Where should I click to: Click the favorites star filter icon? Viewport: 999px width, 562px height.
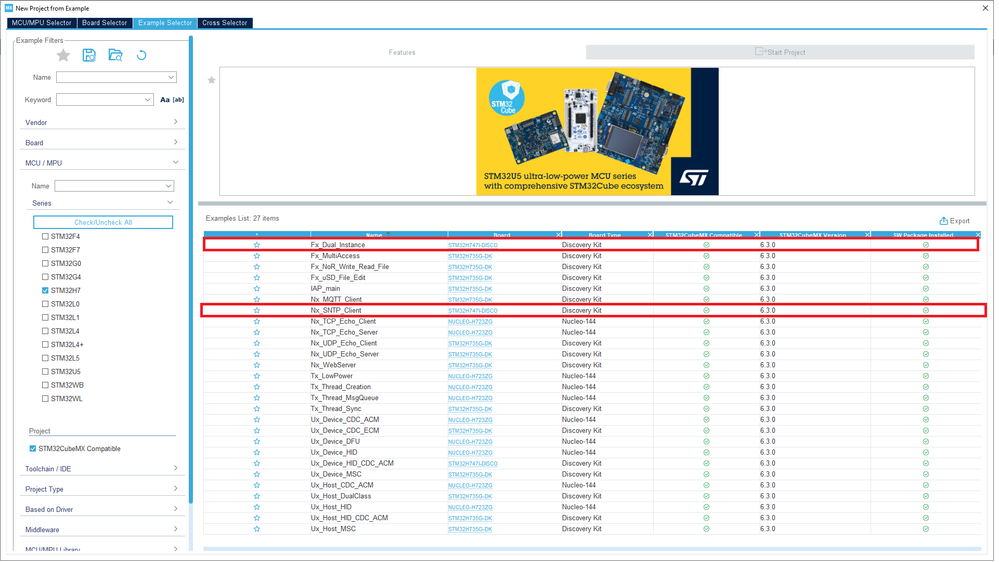click(63, 55)
